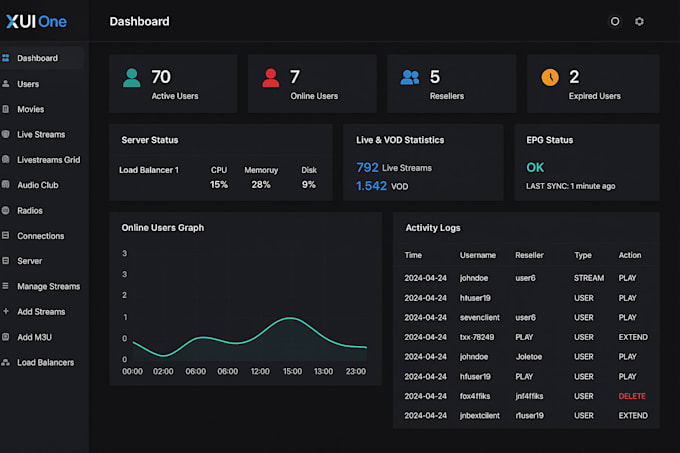Click the blue Resellers group icon

(410, 78)
